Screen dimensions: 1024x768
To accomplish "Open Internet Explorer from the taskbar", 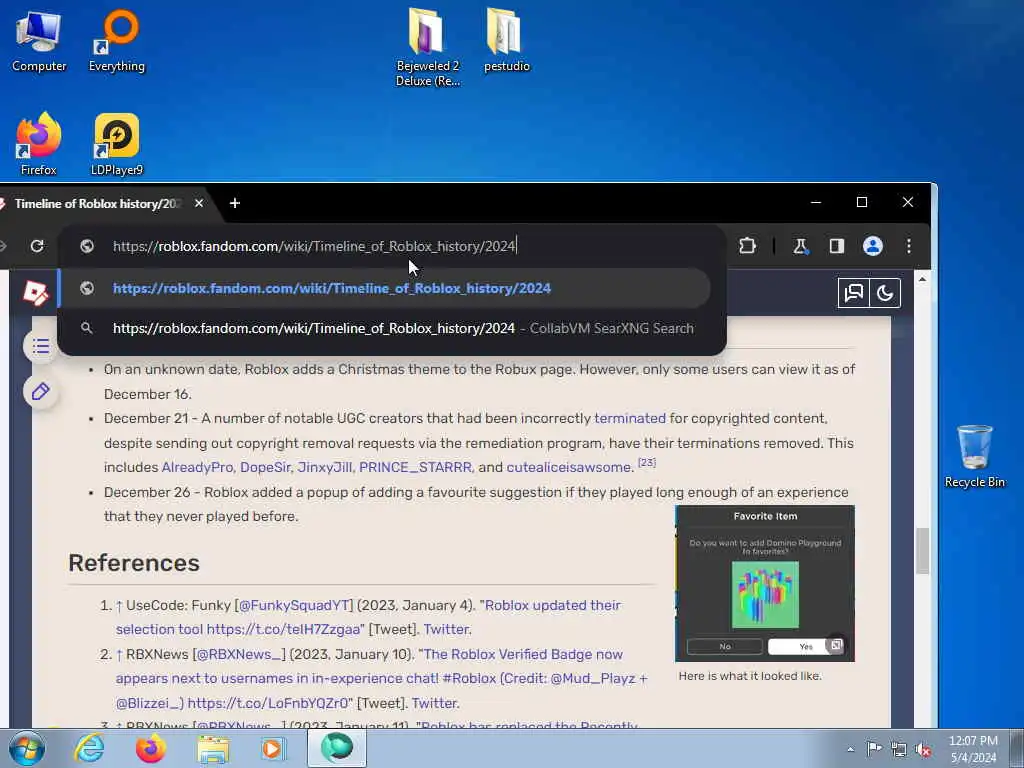I will click(x=89, y=748).
